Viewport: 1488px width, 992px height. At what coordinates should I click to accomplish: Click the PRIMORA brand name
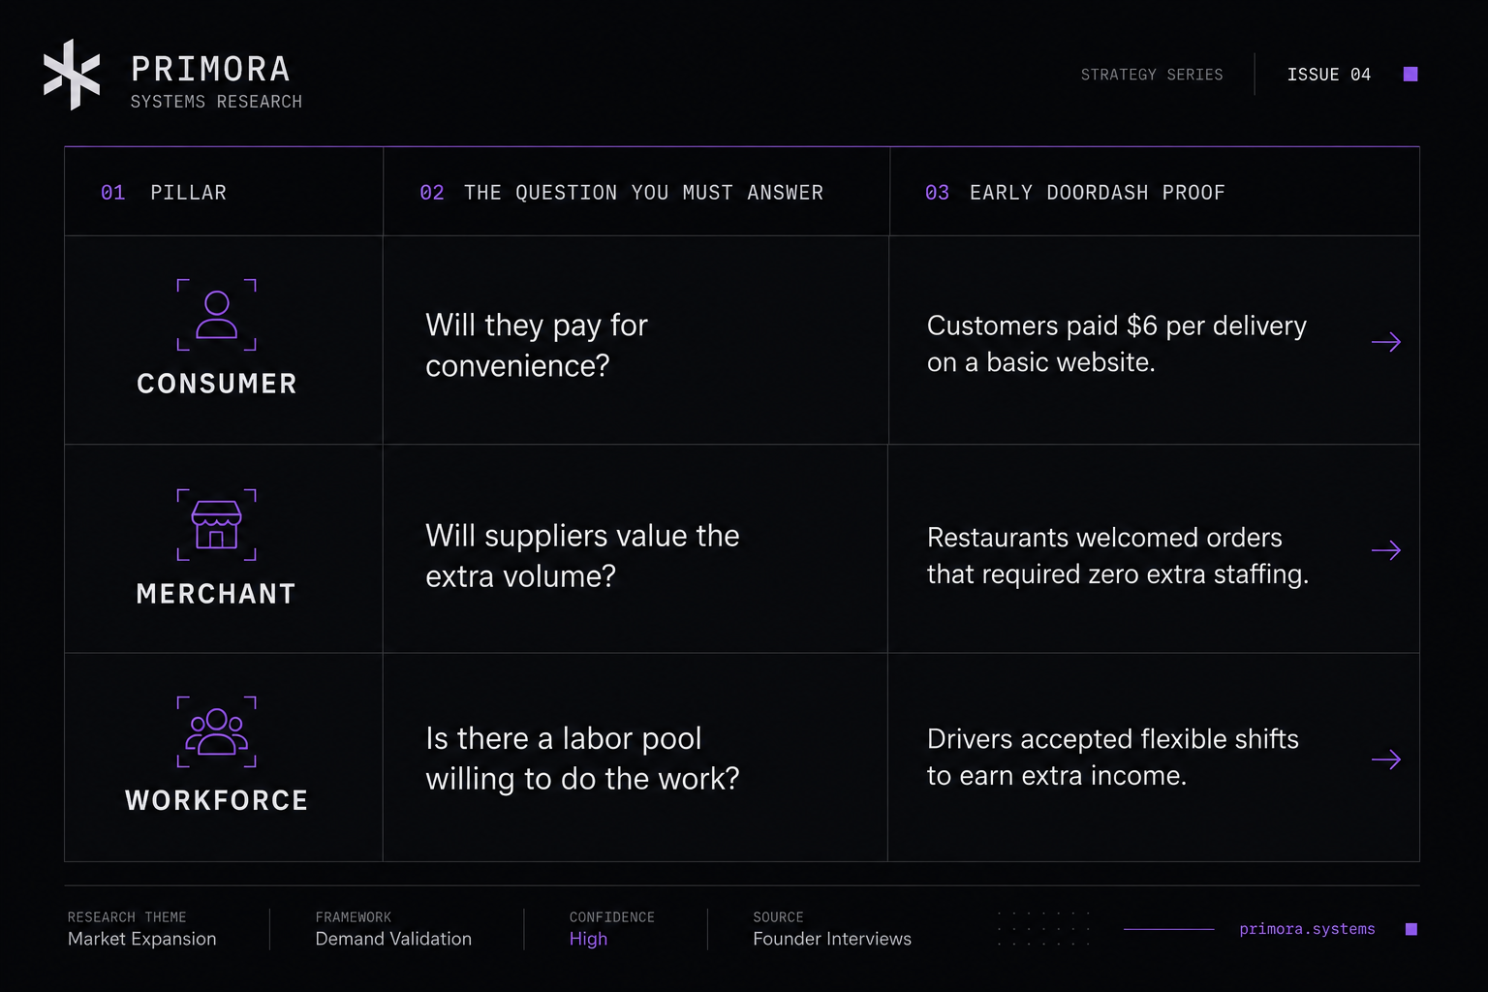(x=211, y=69)
